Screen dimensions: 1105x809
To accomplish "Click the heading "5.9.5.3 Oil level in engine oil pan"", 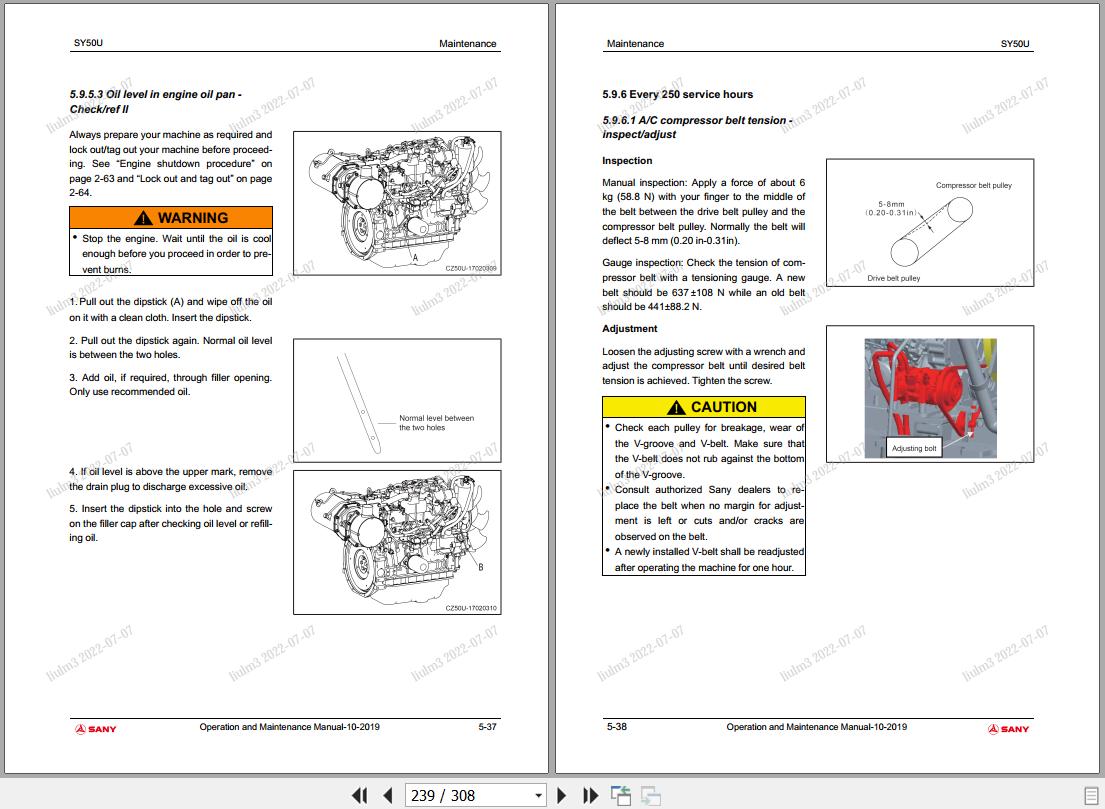I will point(156,101).
